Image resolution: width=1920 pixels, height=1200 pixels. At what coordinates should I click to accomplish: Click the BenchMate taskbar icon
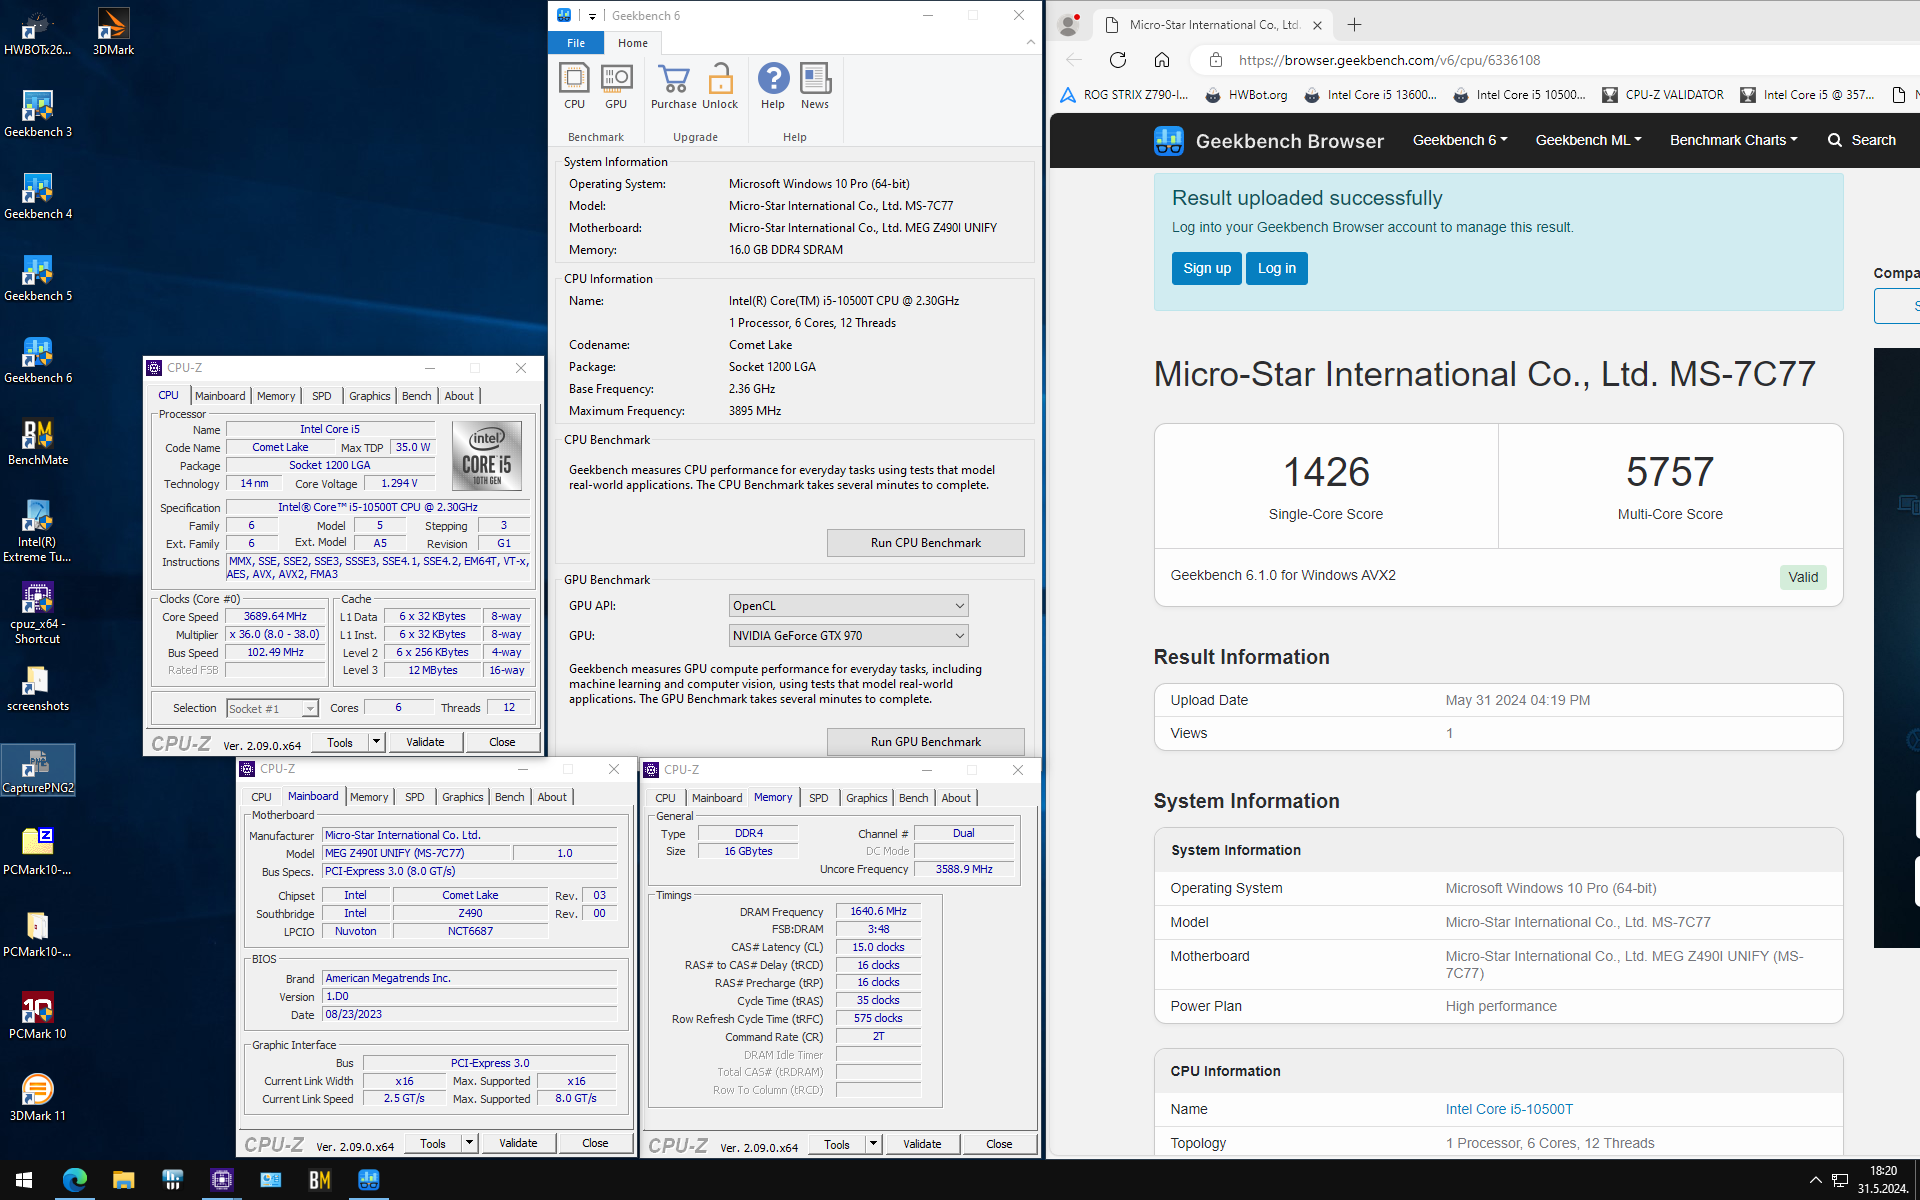pos(320,1180)
